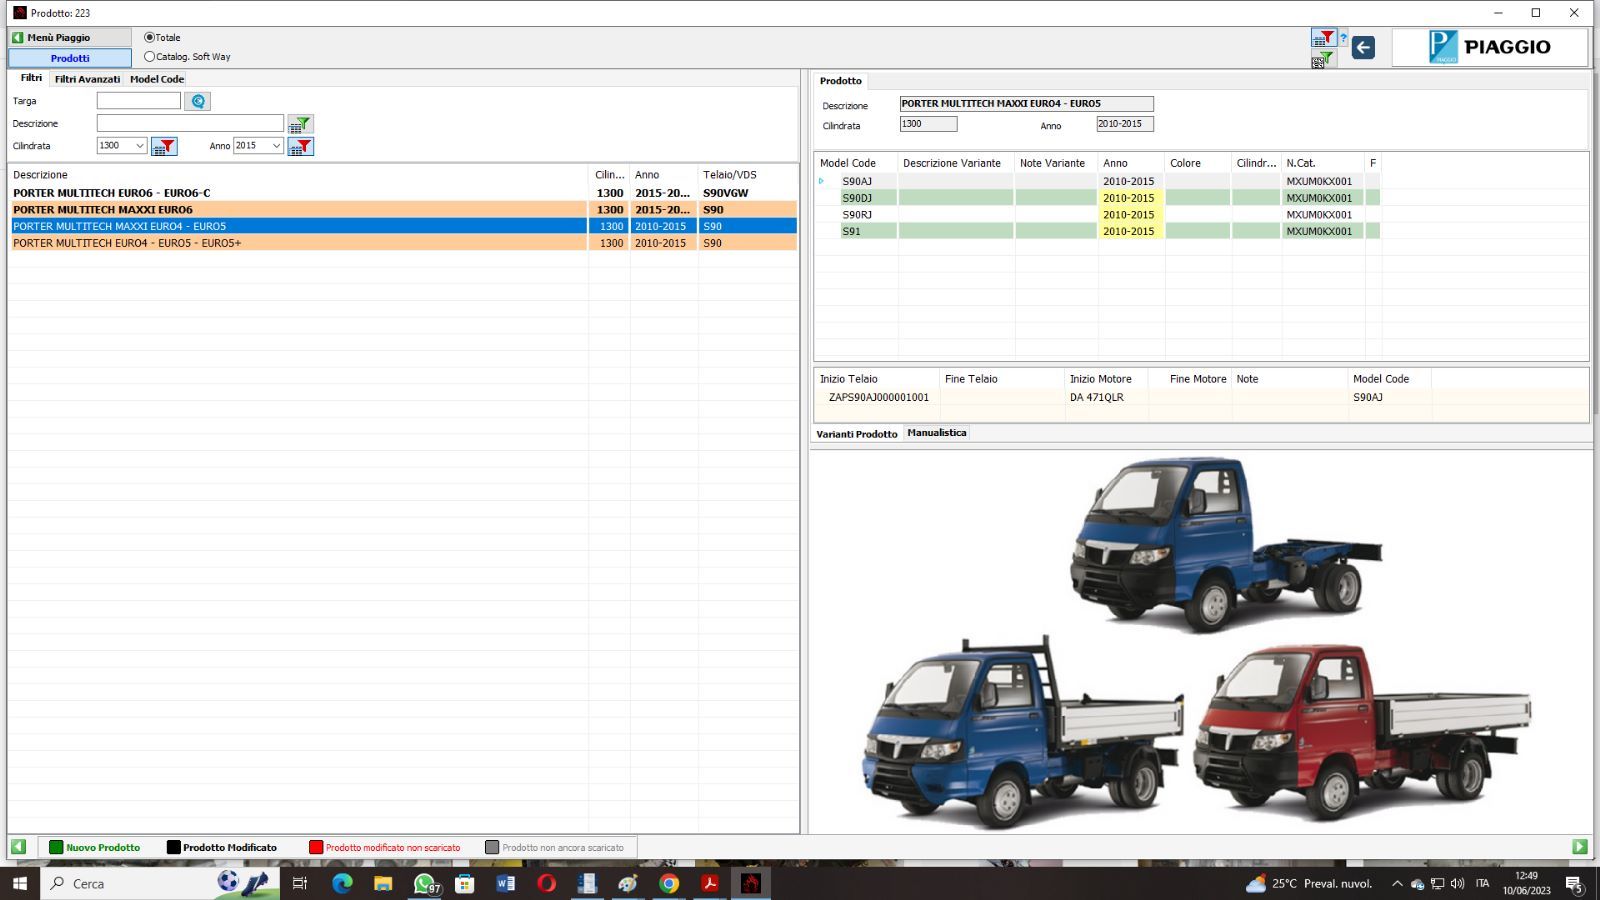Click the top-right red filter table icon
The image size is (1600, 900).
1323,38
